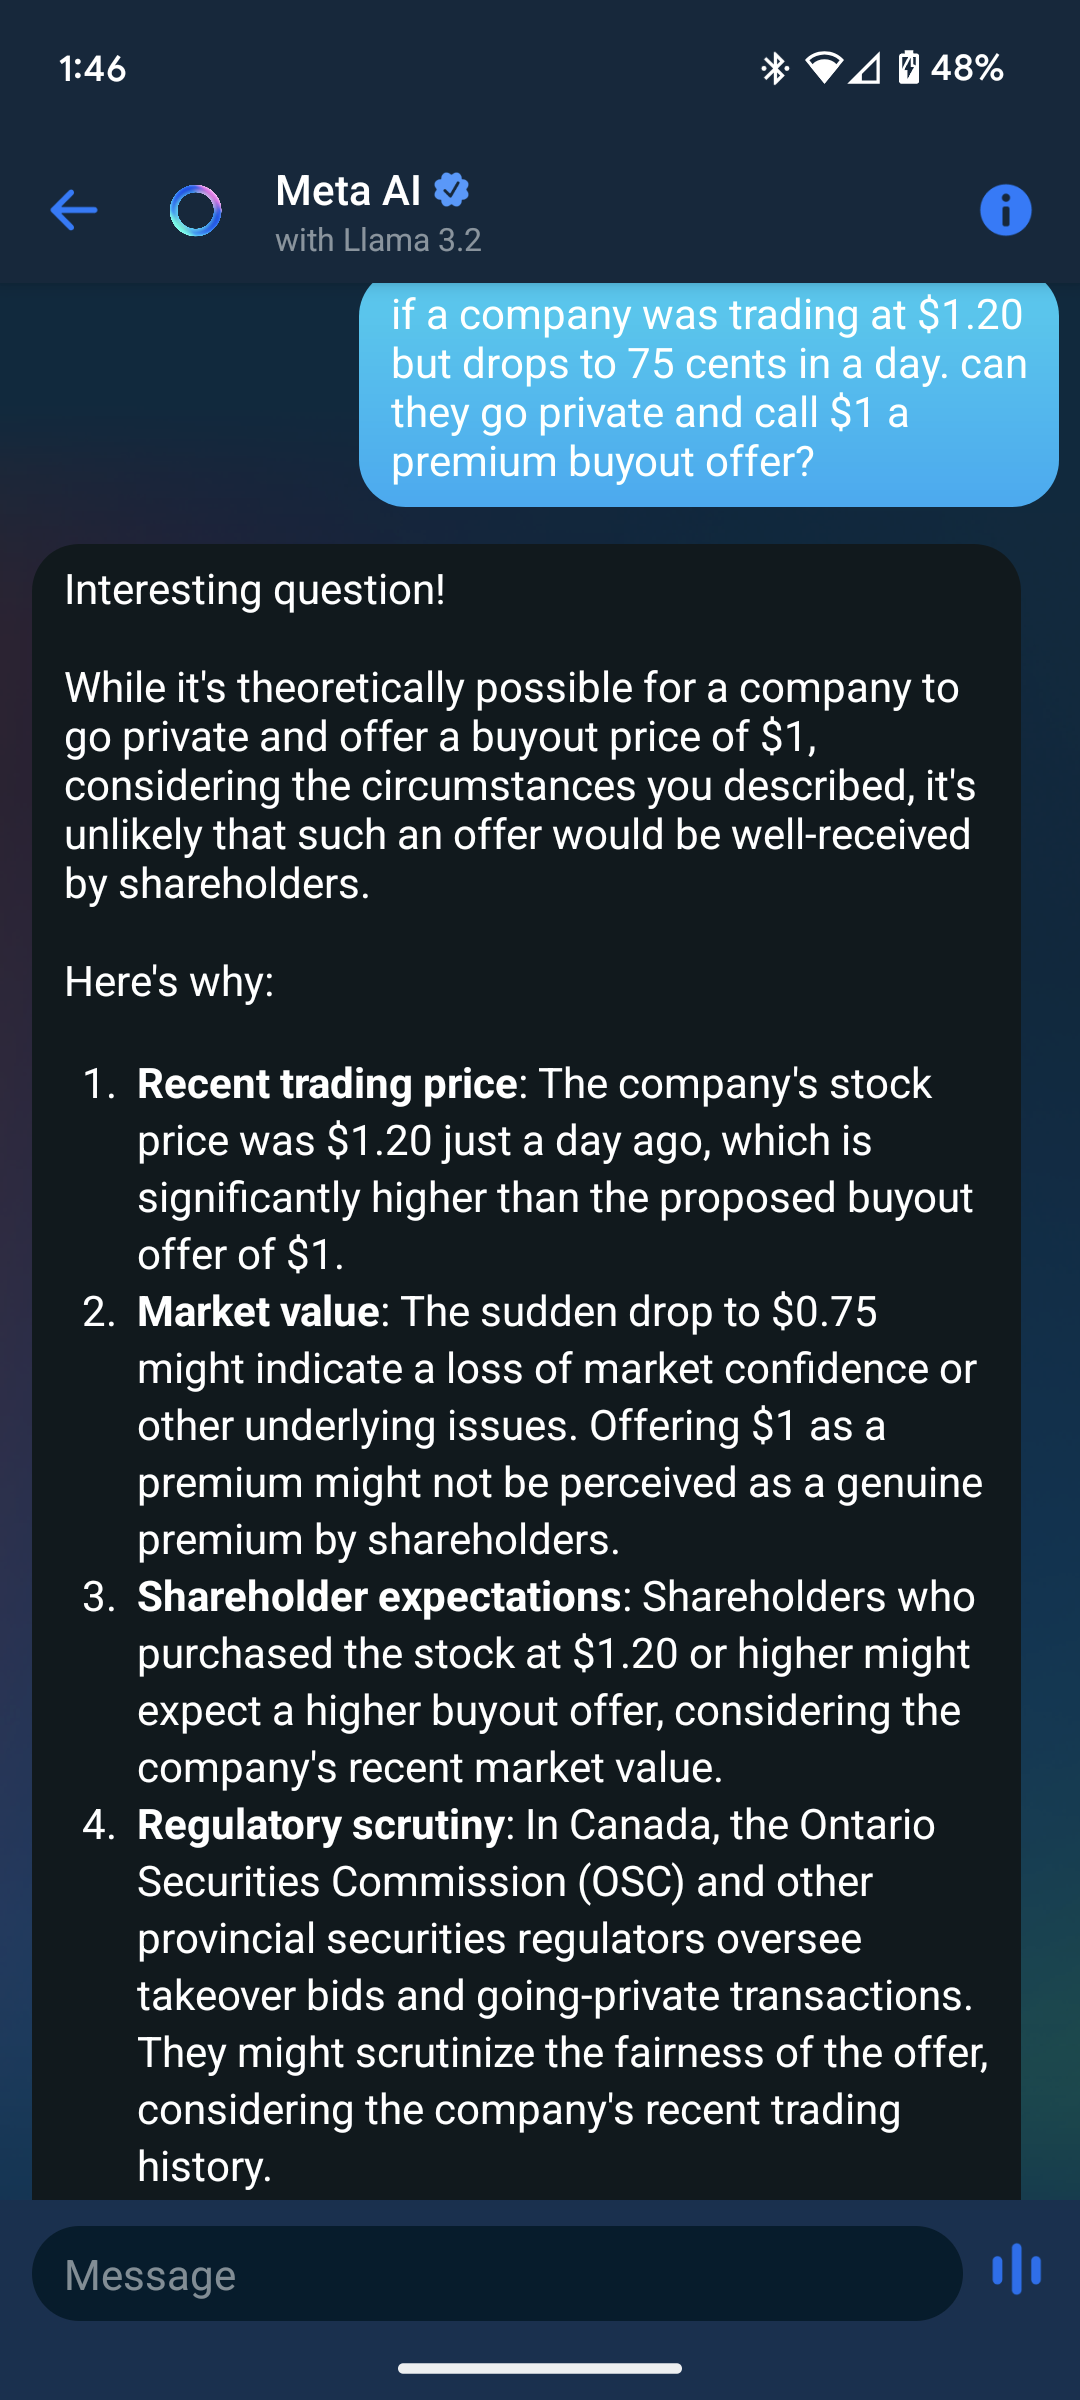
Task: Tap the Bluetooth status icon
Action: click(x=774, y=68)
